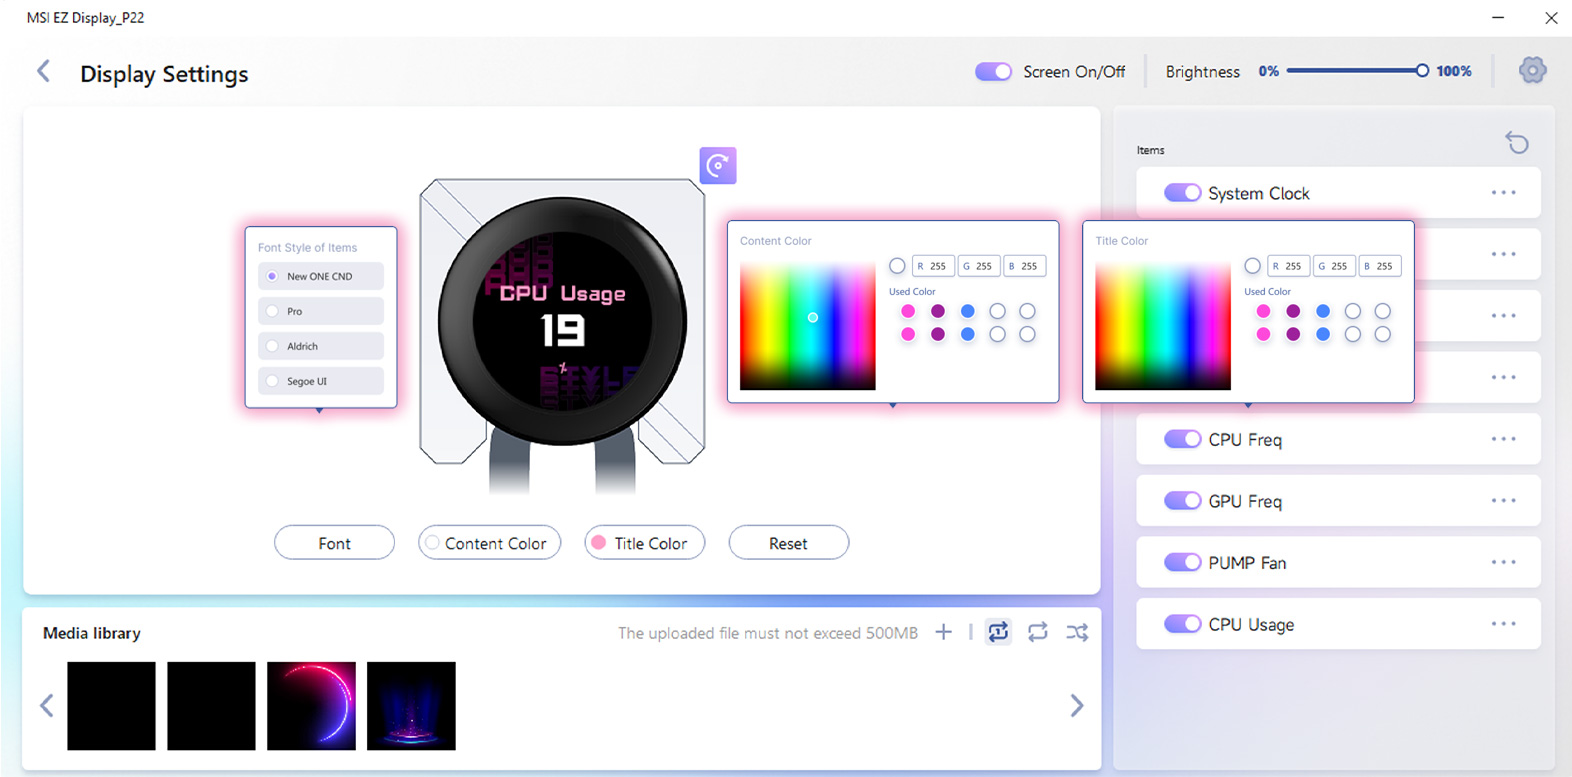The width and height of the screenshot is (1572, 777).
Task: Click the B value field in Title Color
Action: (1380, 266)
